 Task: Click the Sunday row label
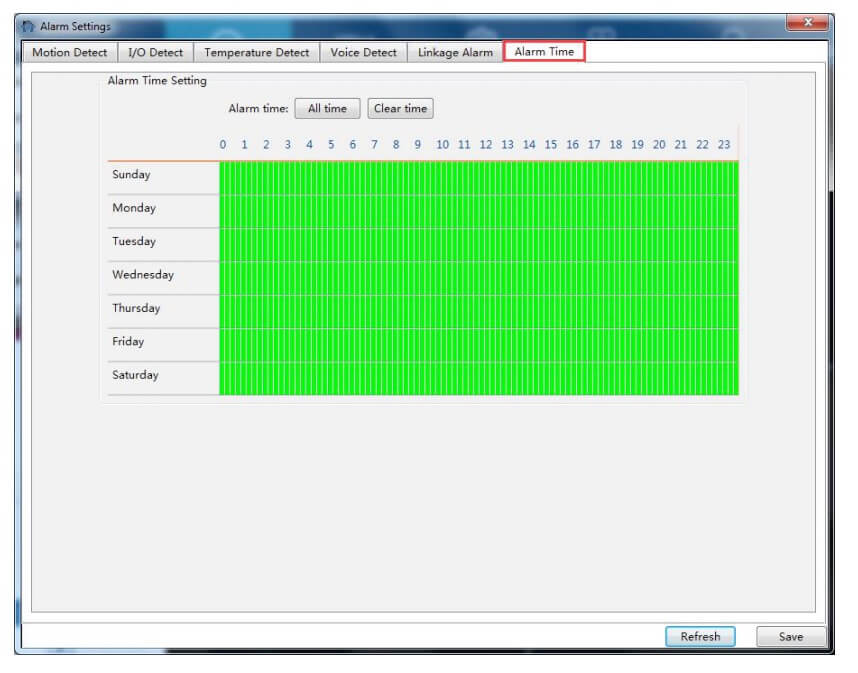(131, 175)
